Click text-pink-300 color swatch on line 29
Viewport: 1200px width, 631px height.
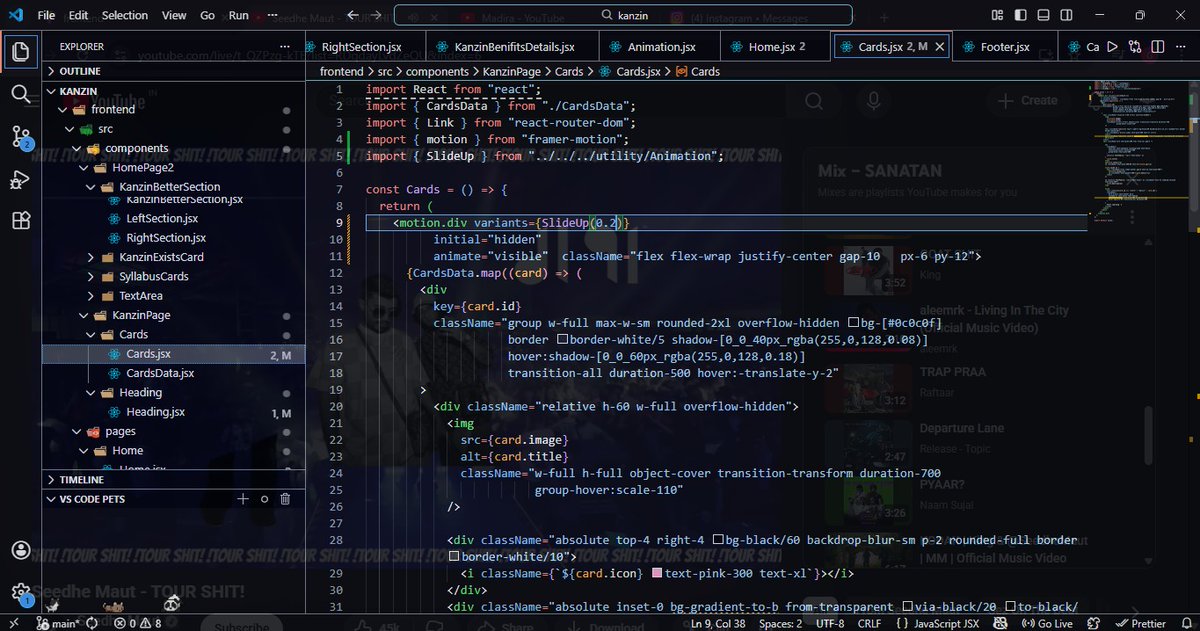pyautogui.click(x=657, y=573)
